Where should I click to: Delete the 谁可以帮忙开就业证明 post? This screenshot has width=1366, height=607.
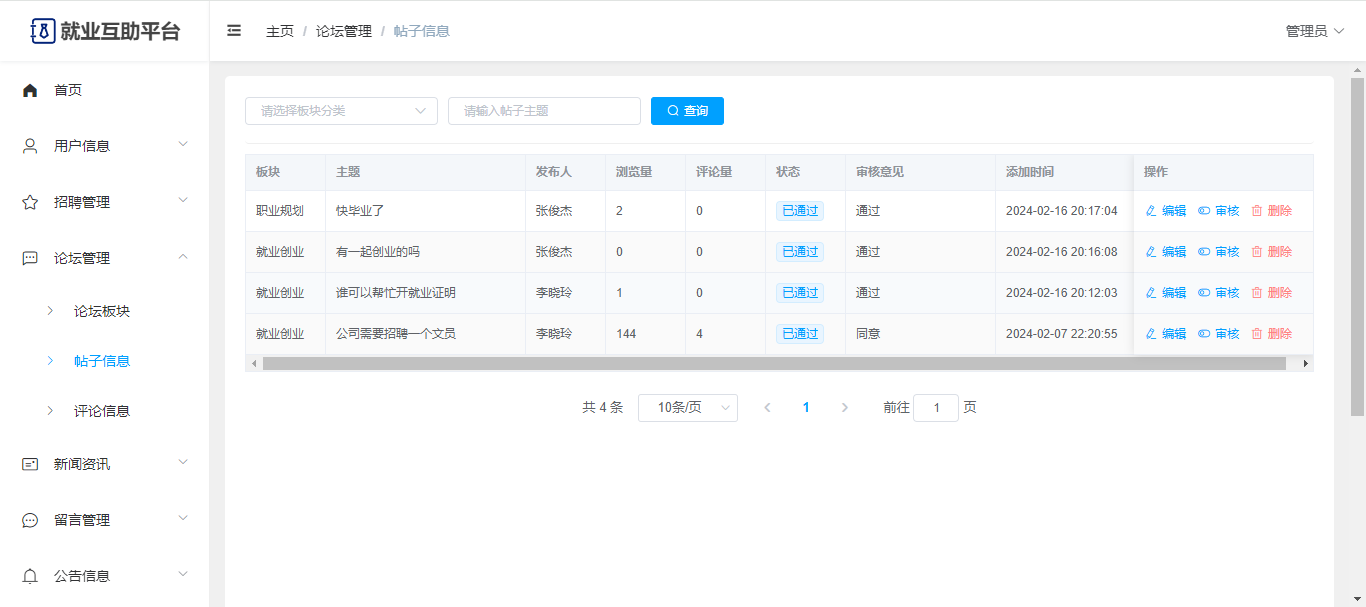click(x=1271, y=293)
